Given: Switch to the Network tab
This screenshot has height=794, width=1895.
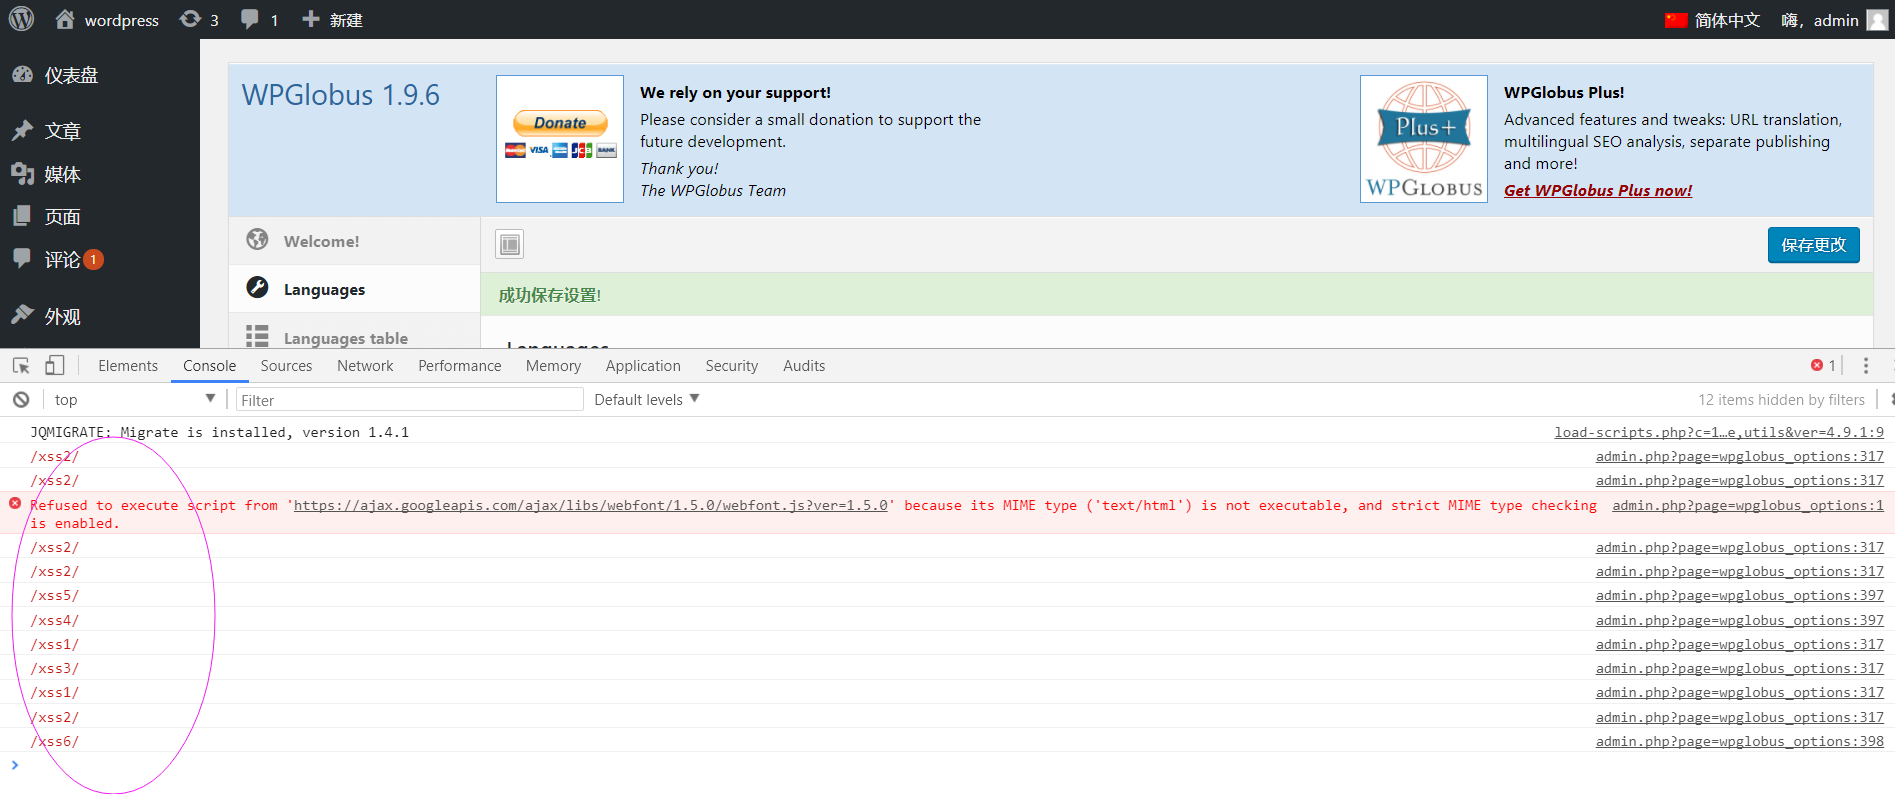Looking at the screenshot, I should tap(365, 366).
